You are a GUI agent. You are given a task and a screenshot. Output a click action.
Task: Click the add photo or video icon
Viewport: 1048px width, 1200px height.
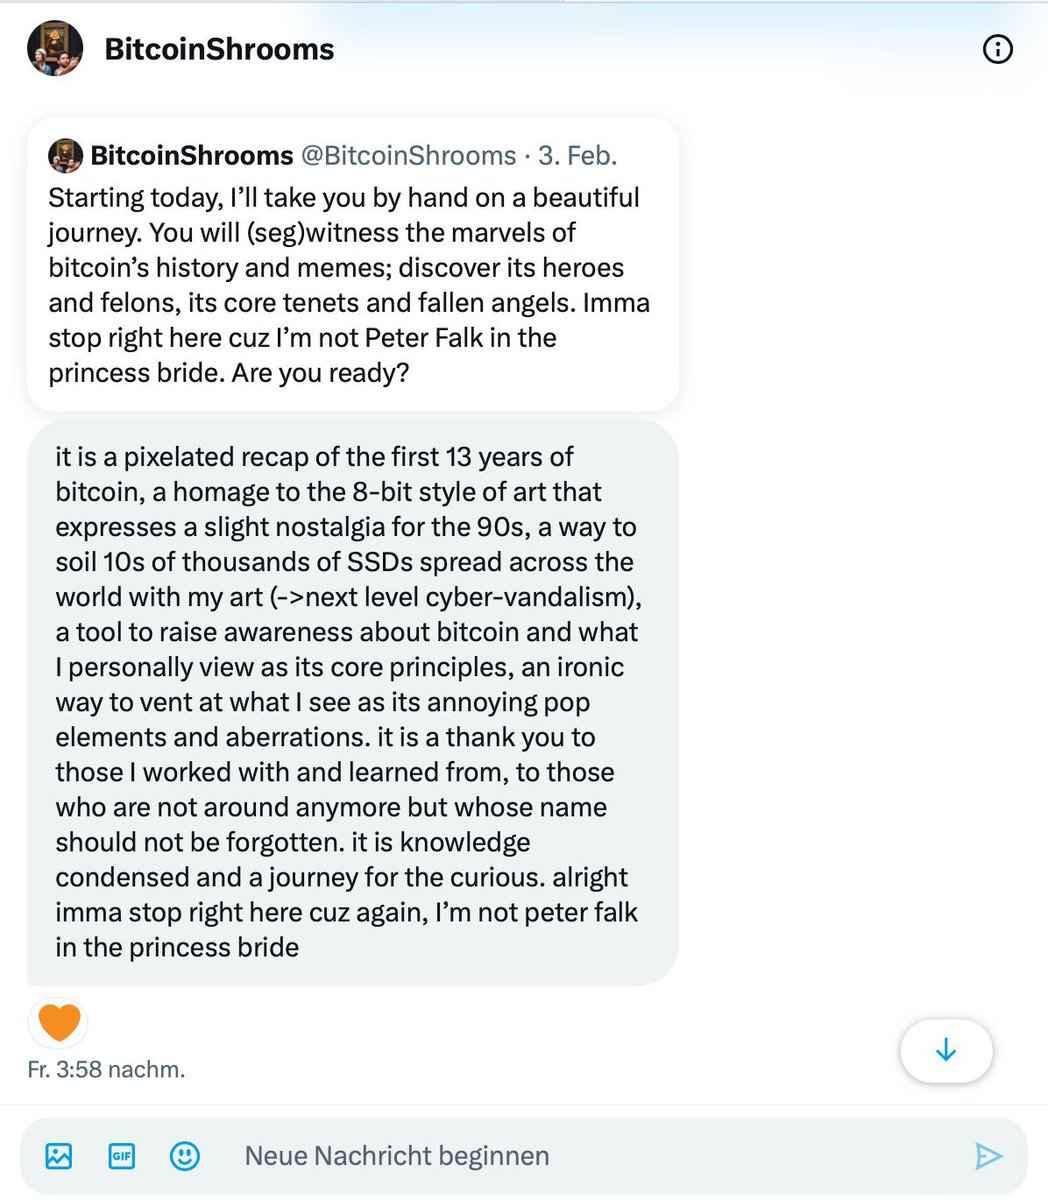coord(59,1156)
